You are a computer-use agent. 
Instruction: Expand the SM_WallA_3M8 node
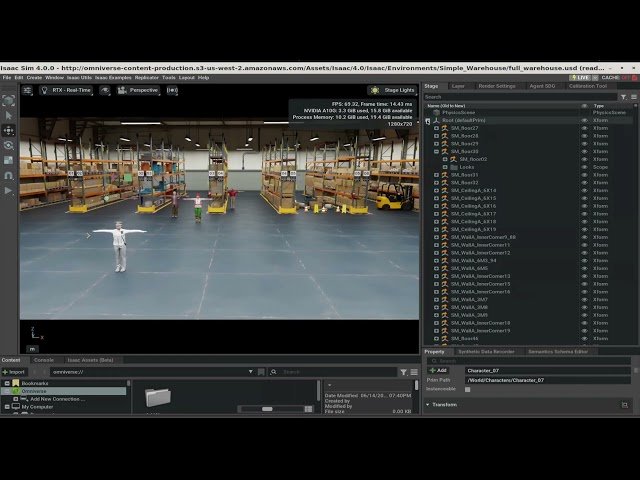coord(436,307)
